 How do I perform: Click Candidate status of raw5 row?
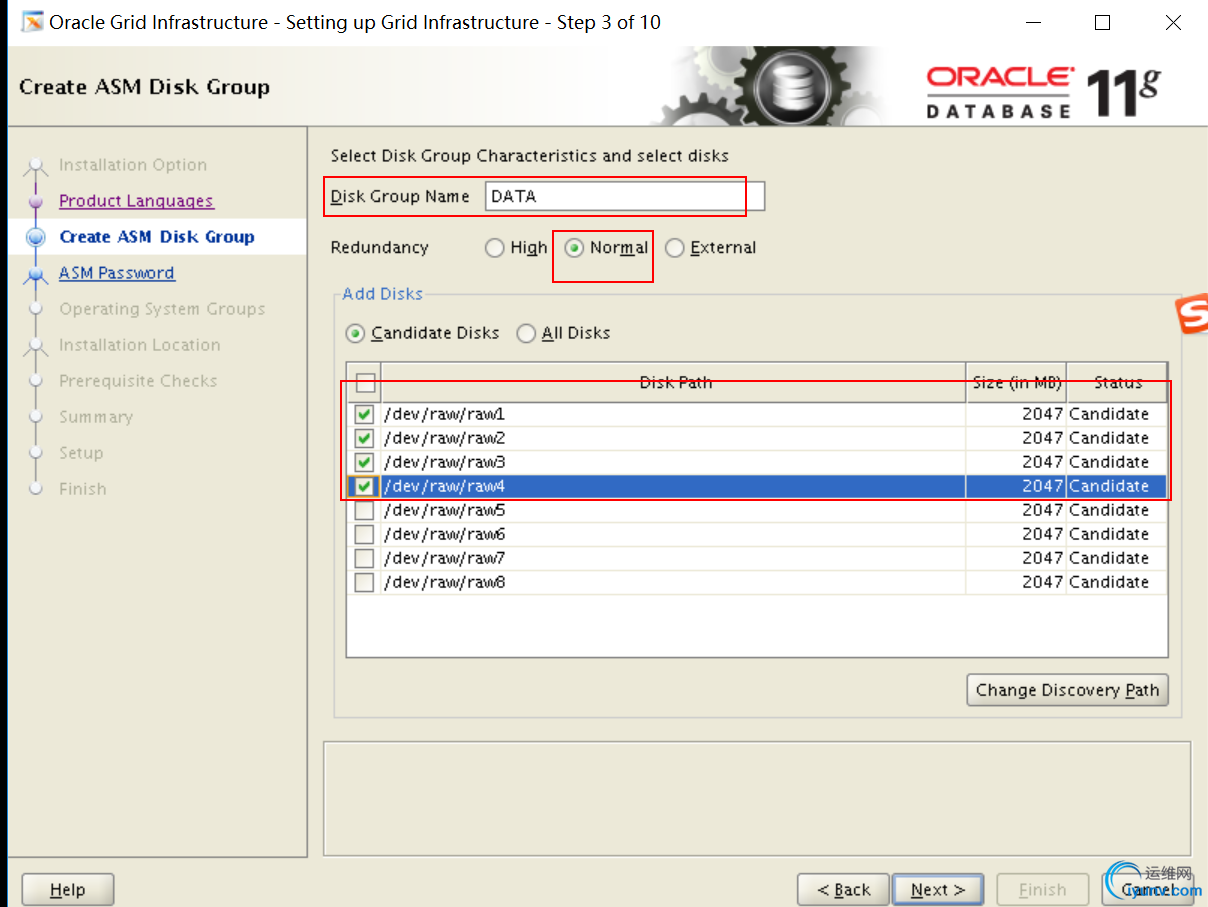(x=1109, y=510)
